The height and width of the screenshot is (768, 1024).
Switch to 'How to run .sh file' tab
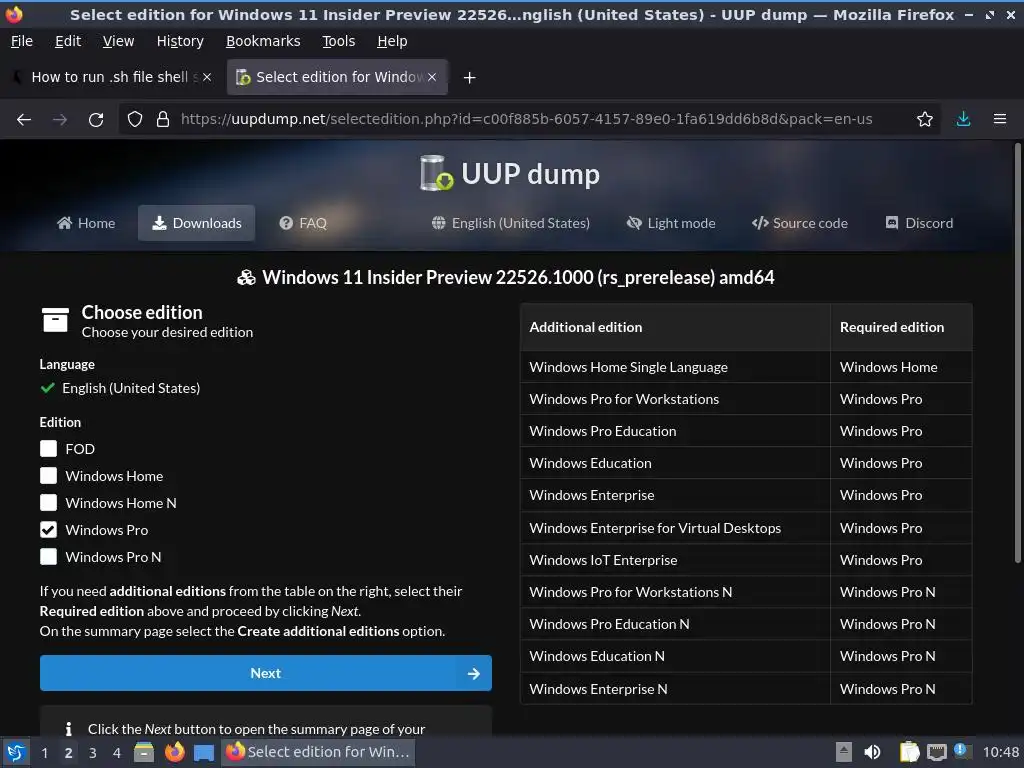110,77
